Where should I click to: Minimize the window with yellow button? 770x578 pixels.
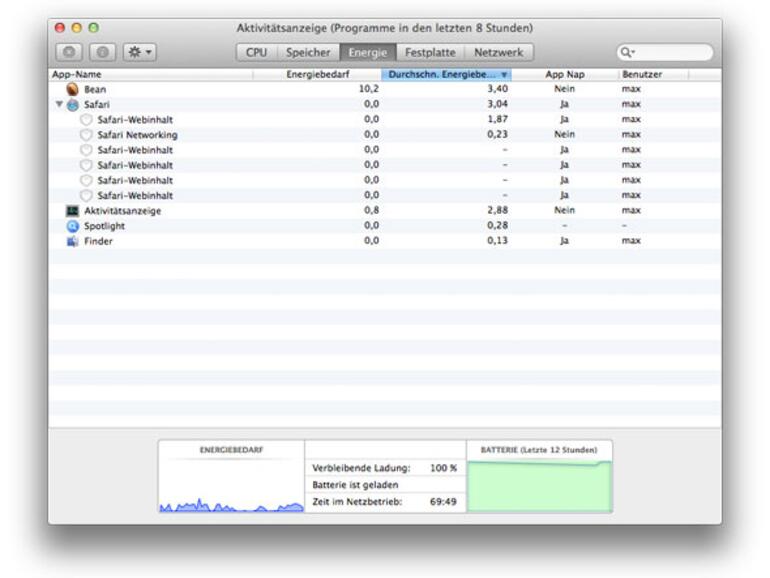coord(77,28)
